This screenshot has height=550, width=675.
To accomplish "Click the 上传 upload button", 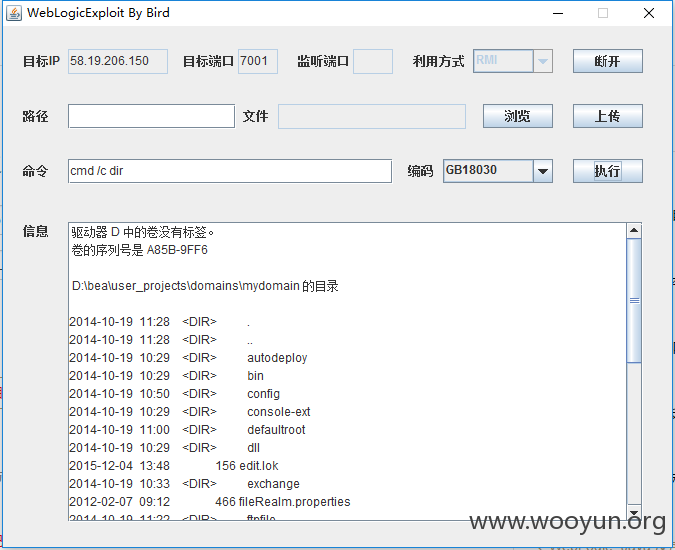I will pos(607,116).
